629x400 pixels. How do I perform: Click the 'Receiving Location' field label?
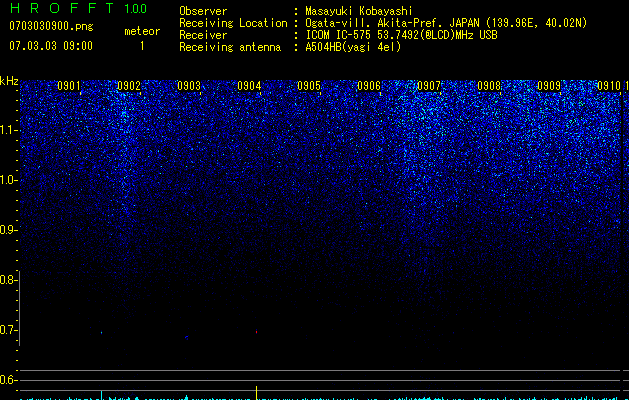(233, 23)
